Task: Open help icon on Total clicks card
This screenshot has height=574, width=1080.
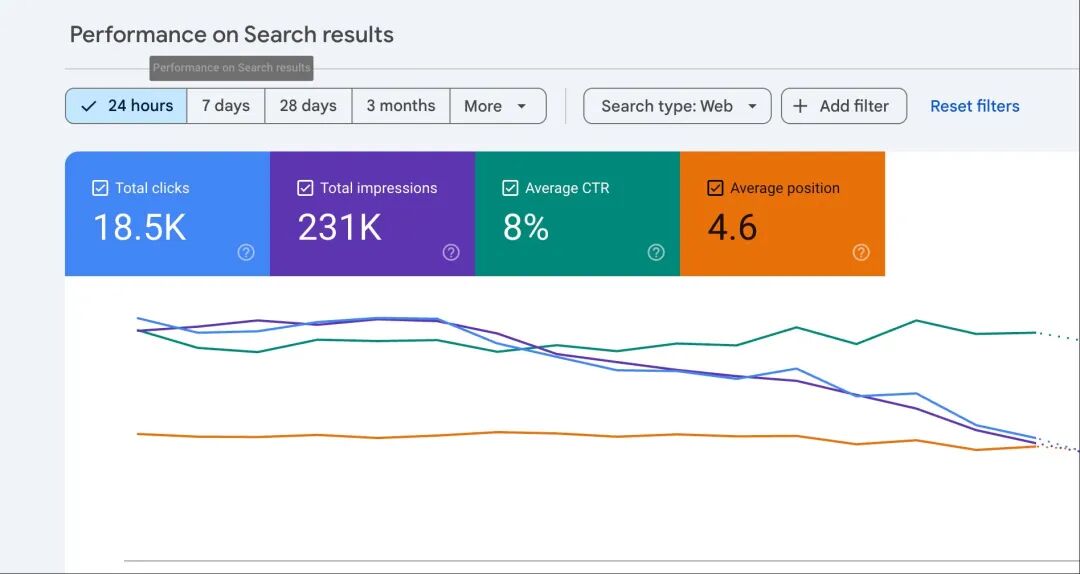Action: click(x=246, y=252)
